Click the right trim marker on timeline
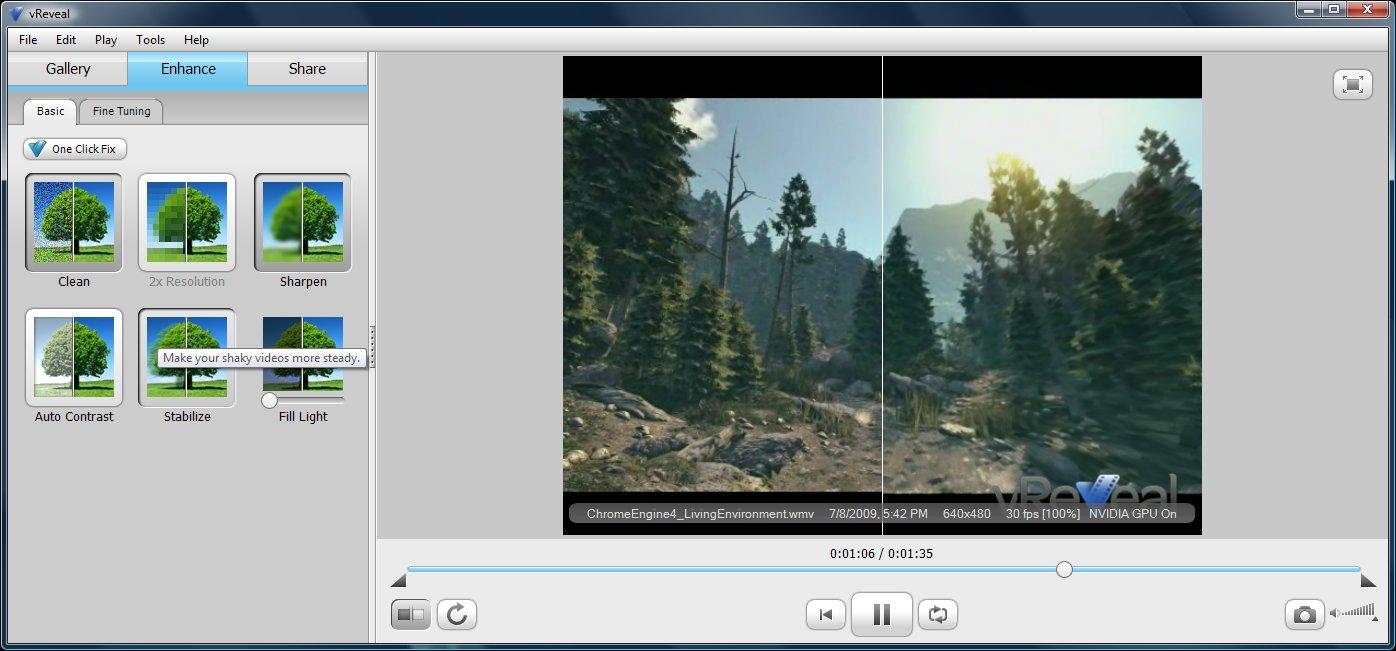This screenshot has width=1396, height=651. tap(1369, 580)
